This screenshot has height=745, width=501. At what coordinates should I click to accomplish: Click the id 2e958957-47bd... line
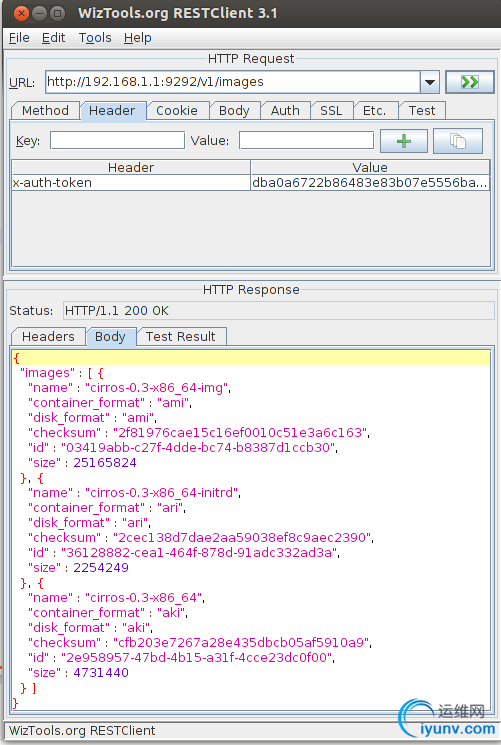pyautogui.click(x=181, y=658)
